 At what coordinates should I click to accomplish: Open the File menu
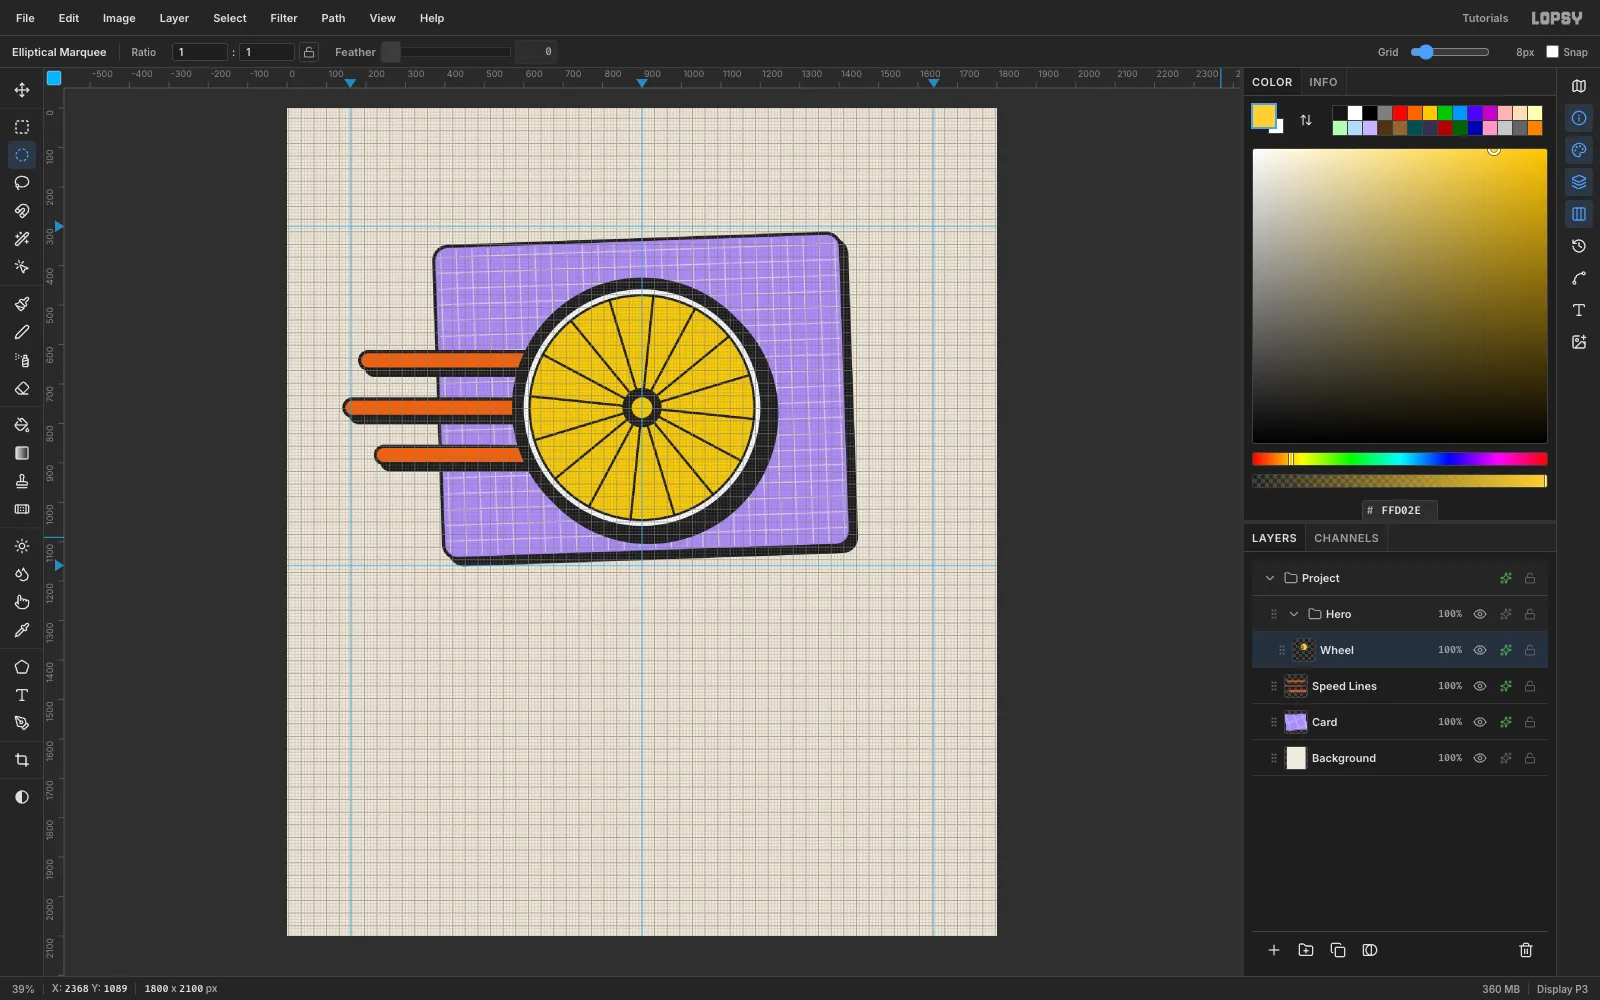25,18
